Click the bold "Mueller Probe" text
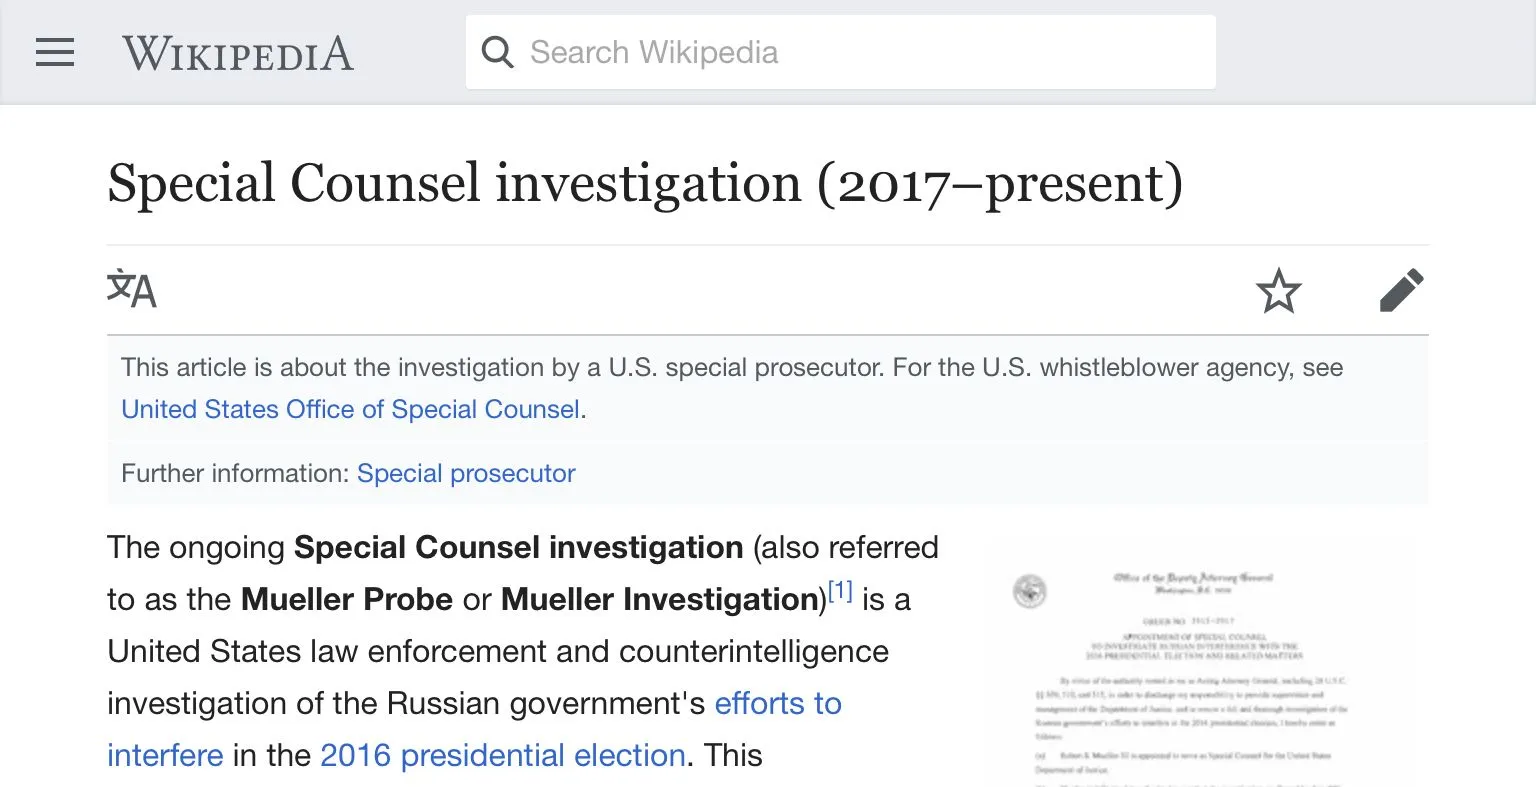 [x=347, y=600]
